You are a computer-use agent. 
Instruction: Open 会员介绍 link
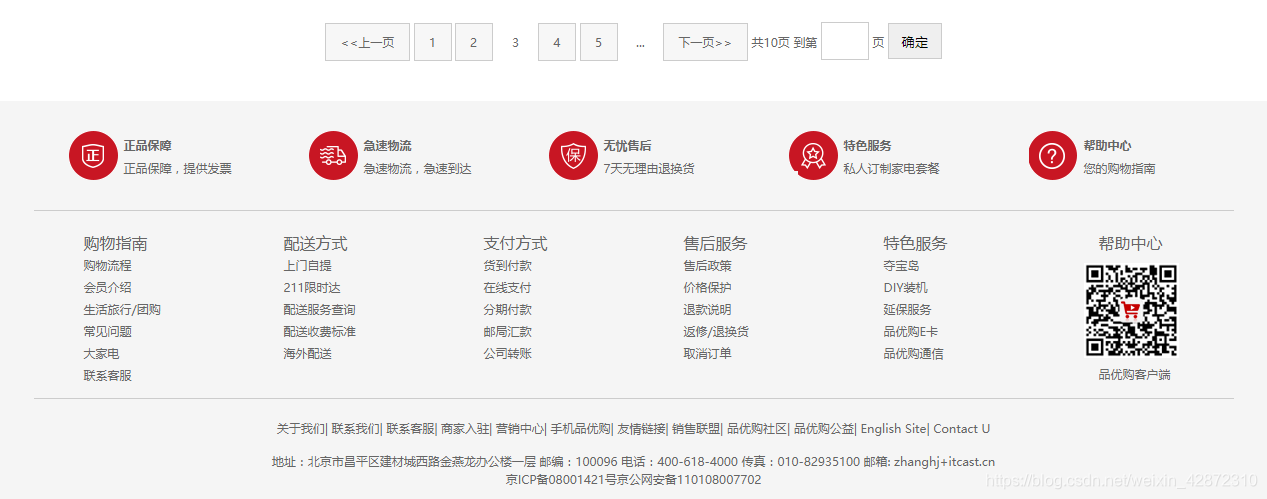pyautogui.click(x=107, y=288)
